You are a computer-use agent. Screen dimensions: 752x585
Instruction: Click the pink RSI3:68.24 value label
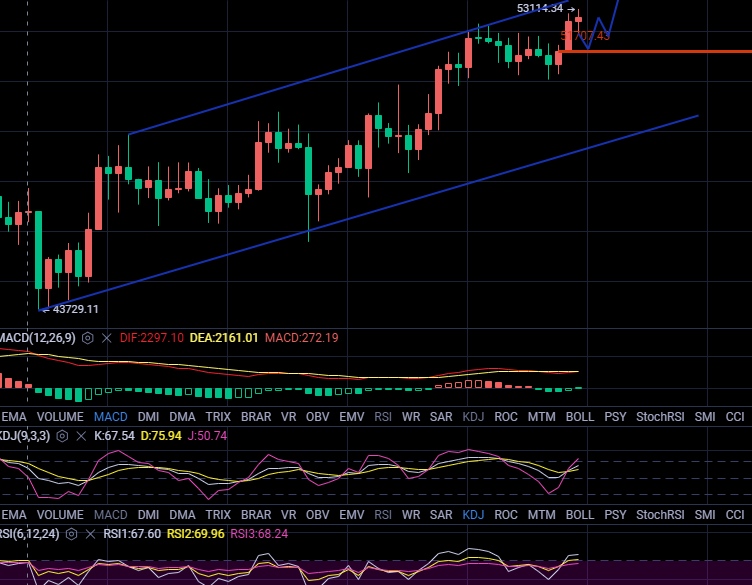pos(259,534)
